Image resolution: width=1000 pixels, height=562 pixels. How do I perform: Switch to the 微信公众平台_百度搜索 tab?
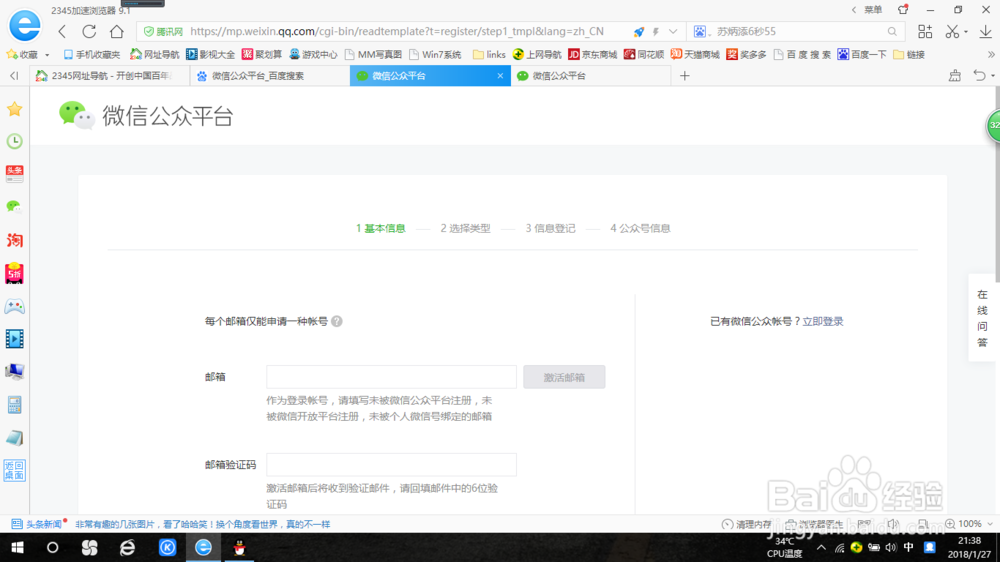pos(270,76)
